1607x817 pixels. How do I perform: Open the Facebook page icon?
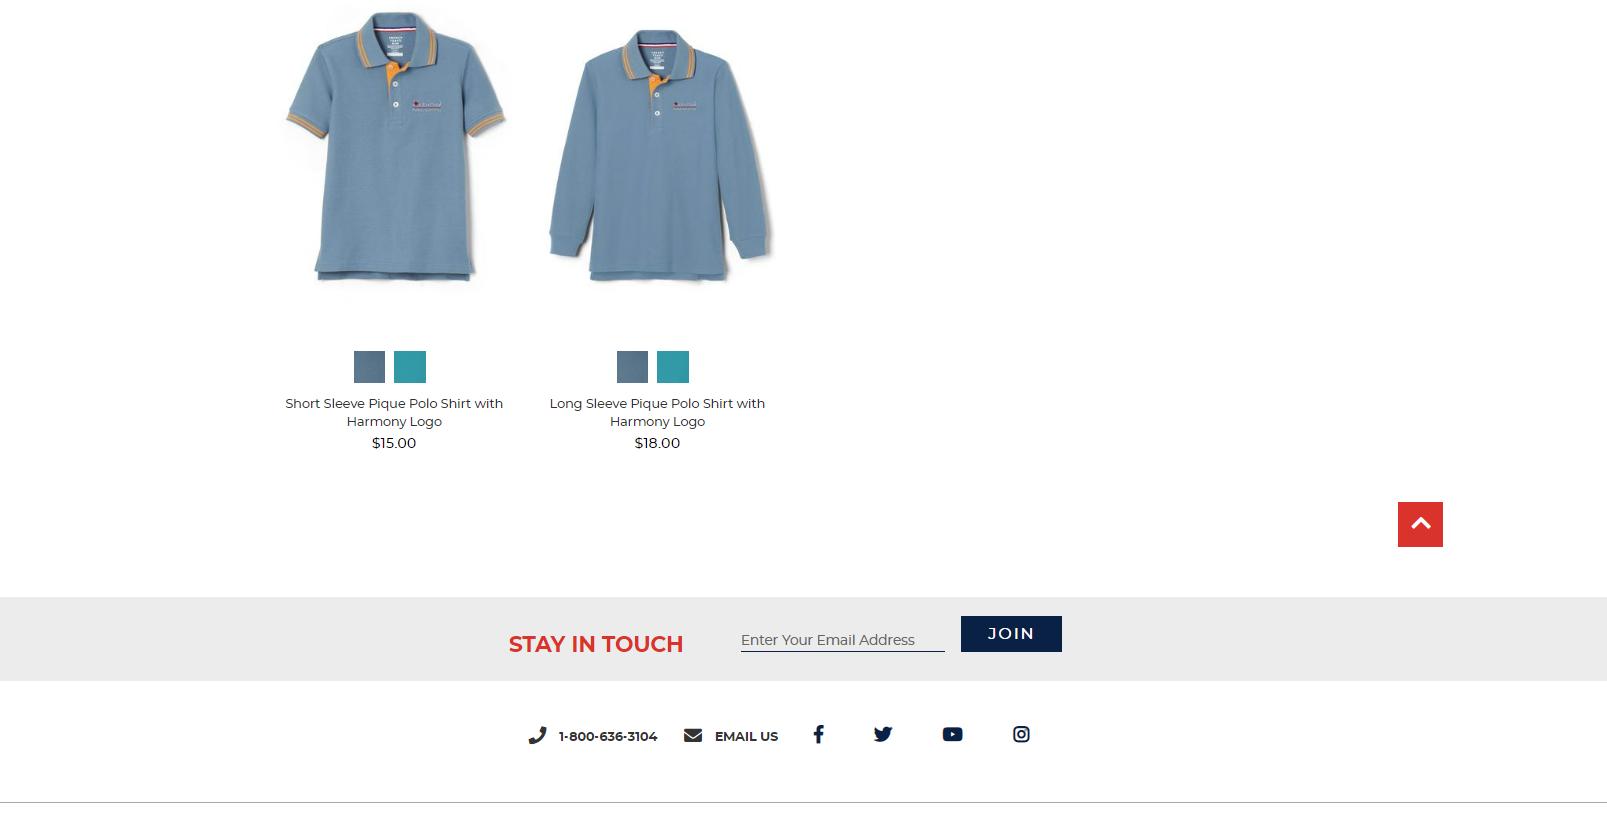(818, 734)
